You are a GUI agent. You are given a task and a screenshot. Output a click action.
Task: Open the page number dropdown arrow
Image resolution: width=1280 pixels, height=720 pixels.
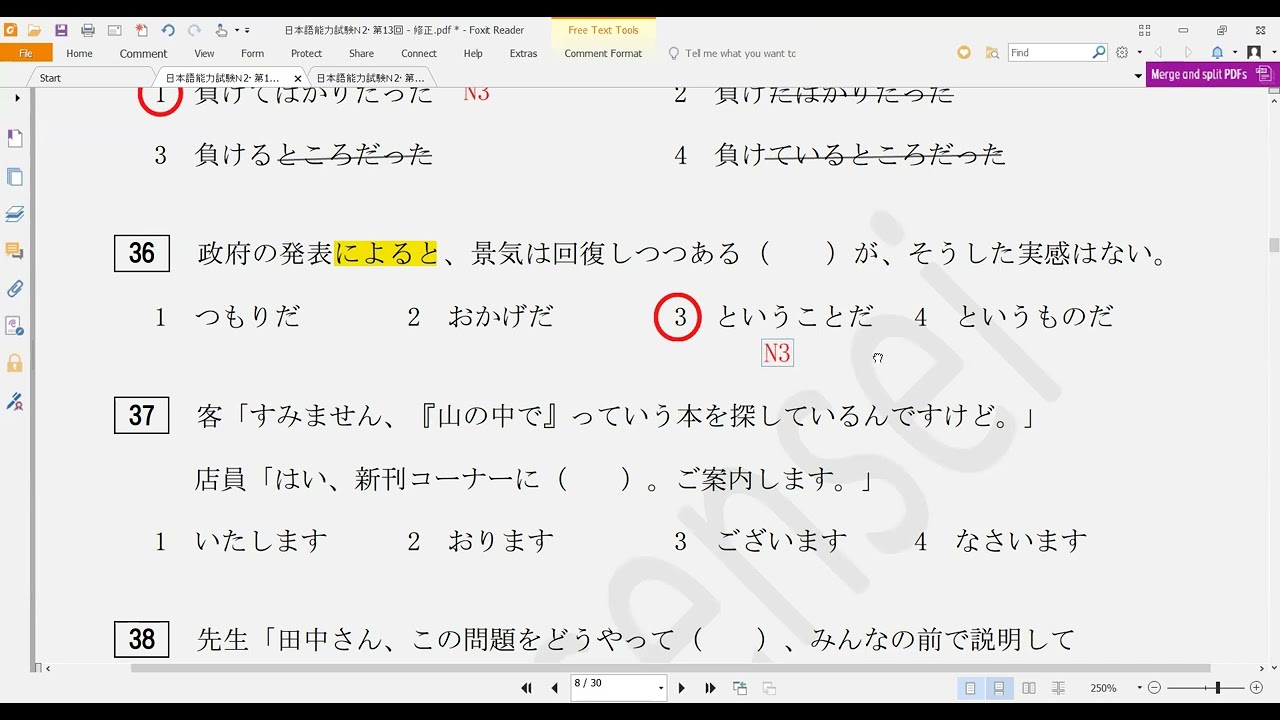tap(660, 688)
